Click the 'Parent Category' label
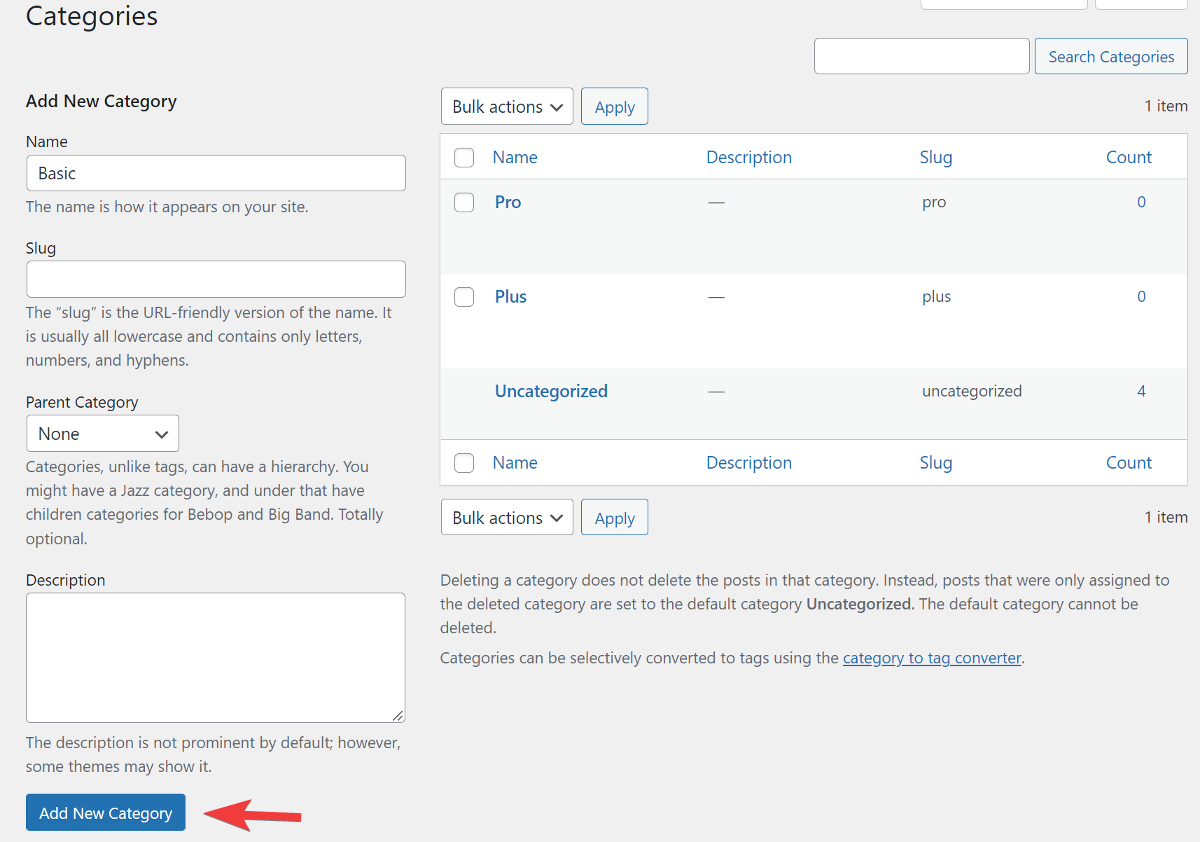This screenshot has height=842, width=1200. click(x=82, y=402)
